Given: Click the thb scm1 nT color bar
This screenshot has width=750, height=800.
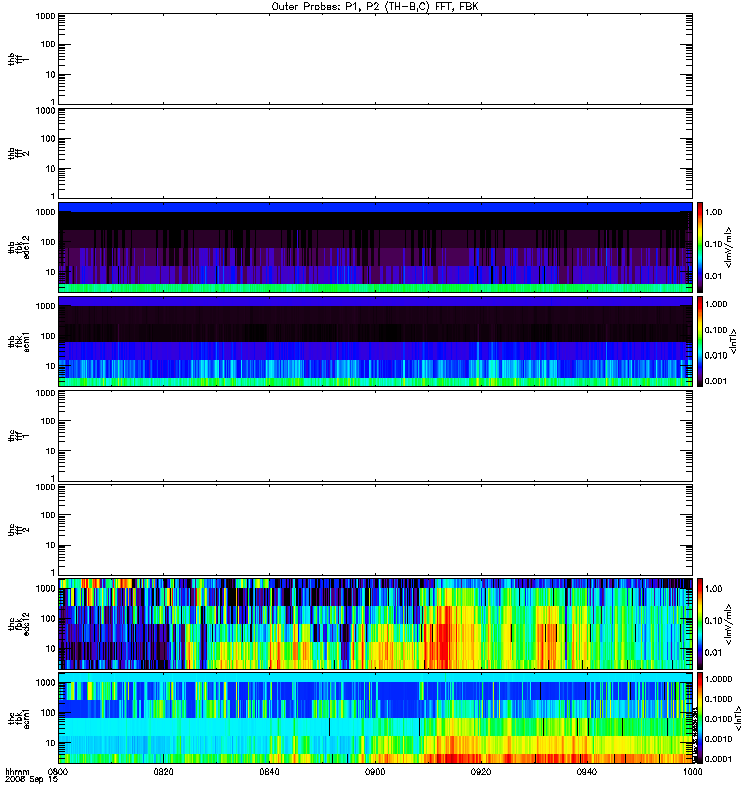Looking at the screenshot, I should 700,341.
